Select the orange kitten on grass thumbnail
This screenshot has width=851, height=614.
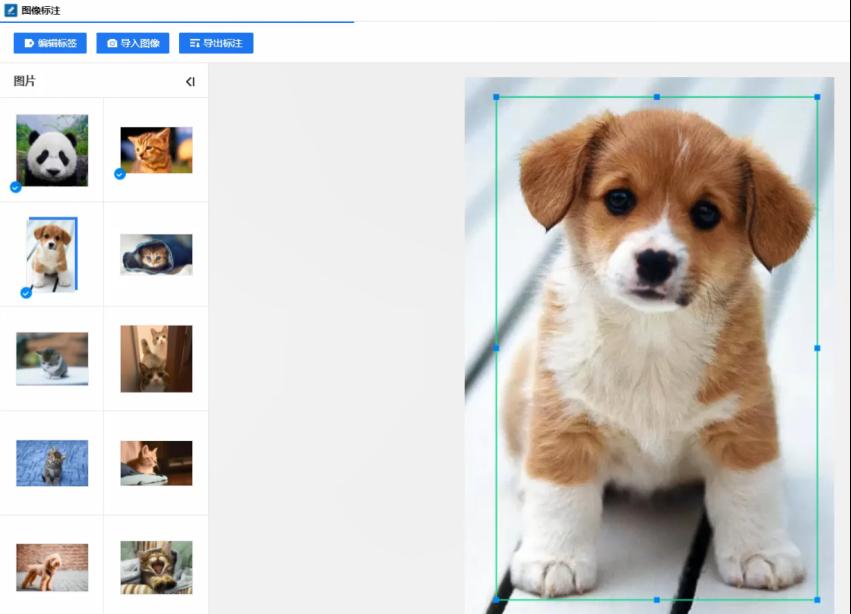tap(156, 150)
